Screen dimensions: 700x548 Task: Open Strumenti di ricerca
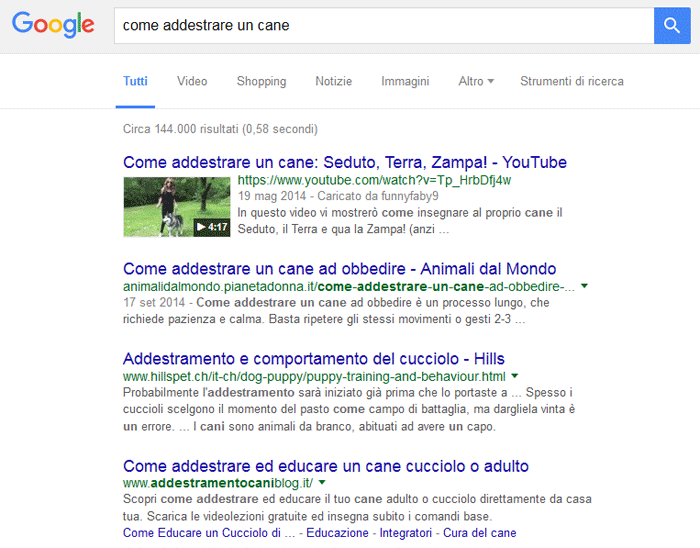point(571,81)
